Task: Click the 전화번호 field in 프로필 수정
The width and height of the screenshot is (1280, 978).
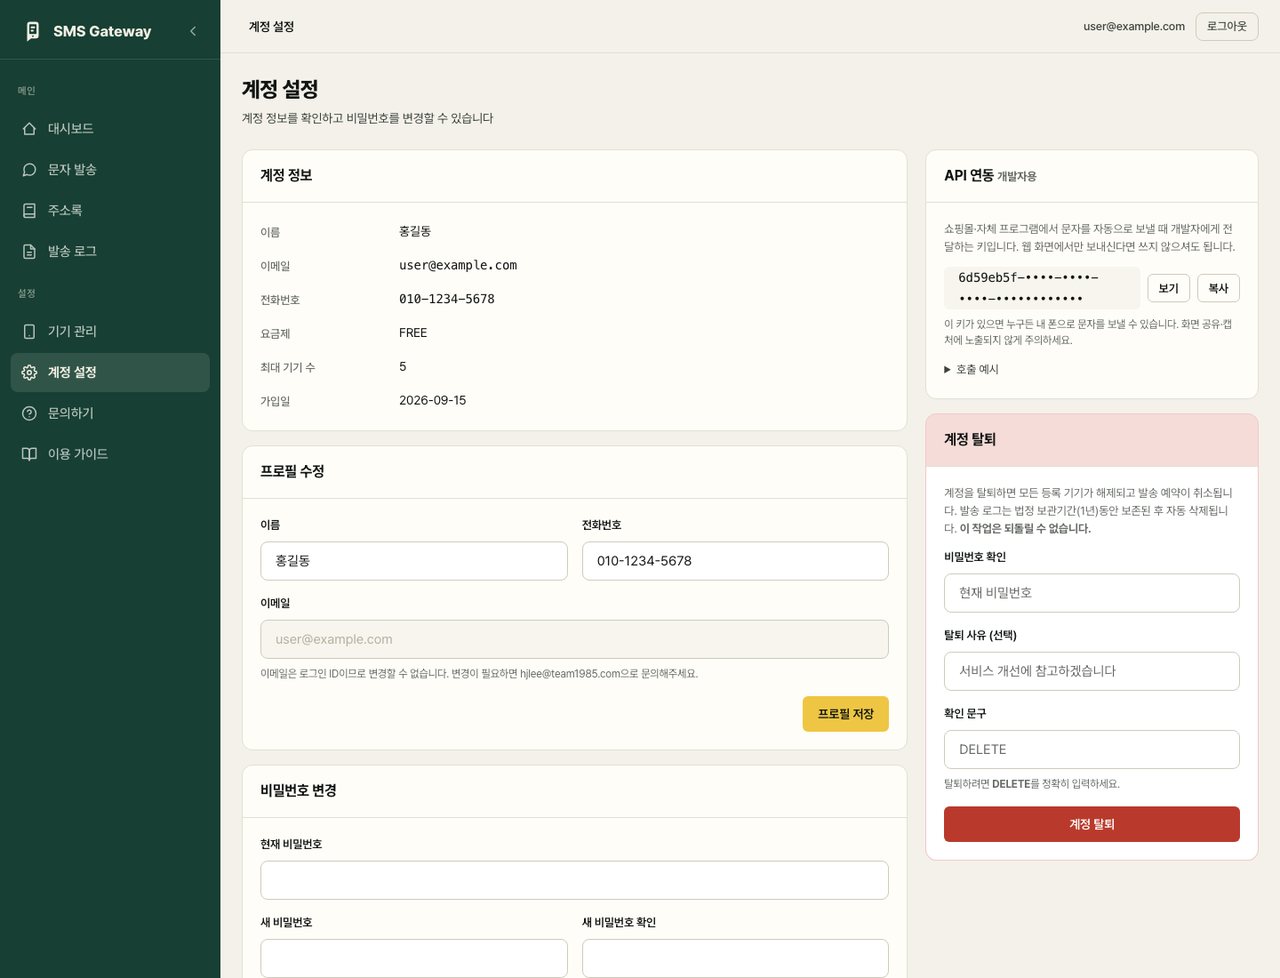Action: (x=735, y=561)
